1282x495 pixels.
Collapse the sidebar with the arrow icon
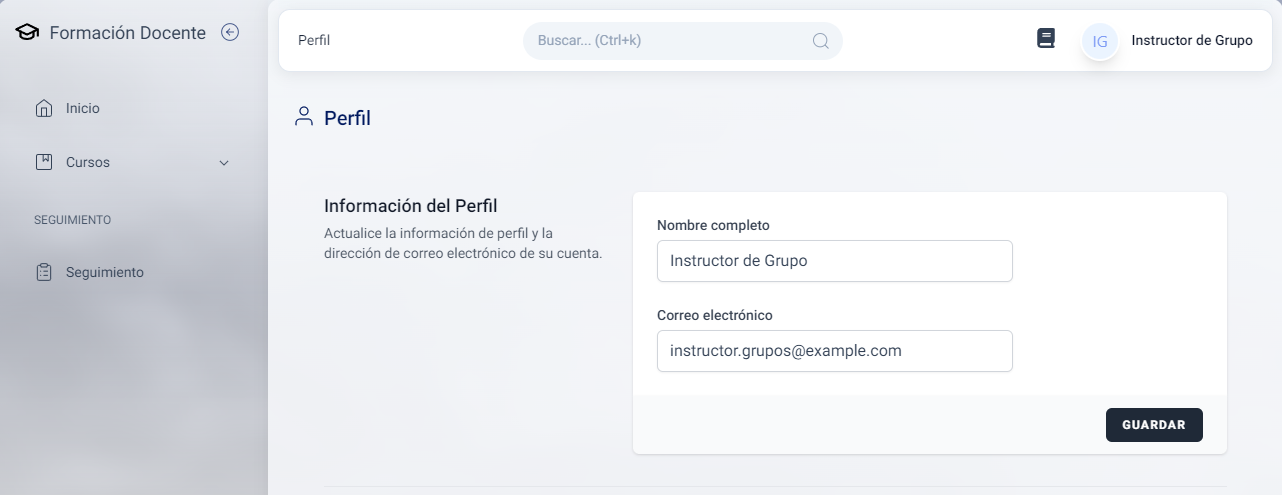pos(230,33)
